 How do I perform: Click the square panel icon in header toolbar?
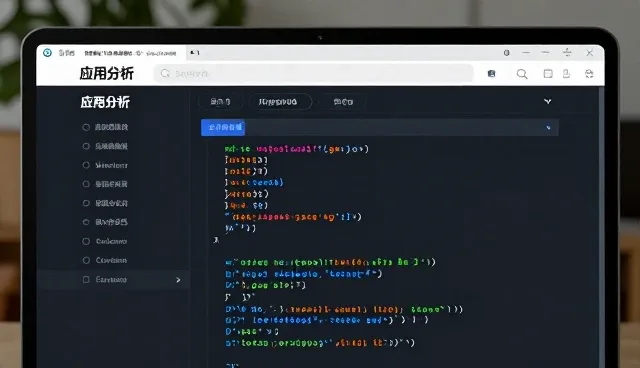(548, 73)
